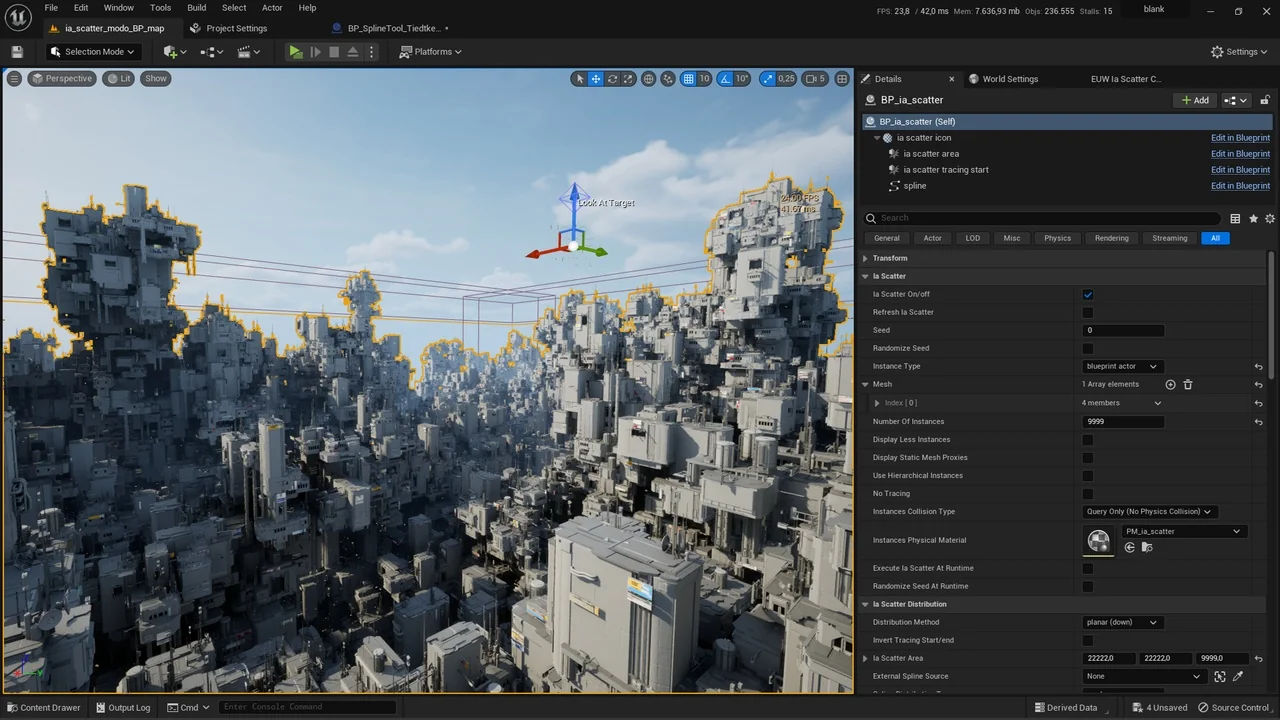
Task: Open the Distribution Method dropdown
Action: click(1122, 622)
